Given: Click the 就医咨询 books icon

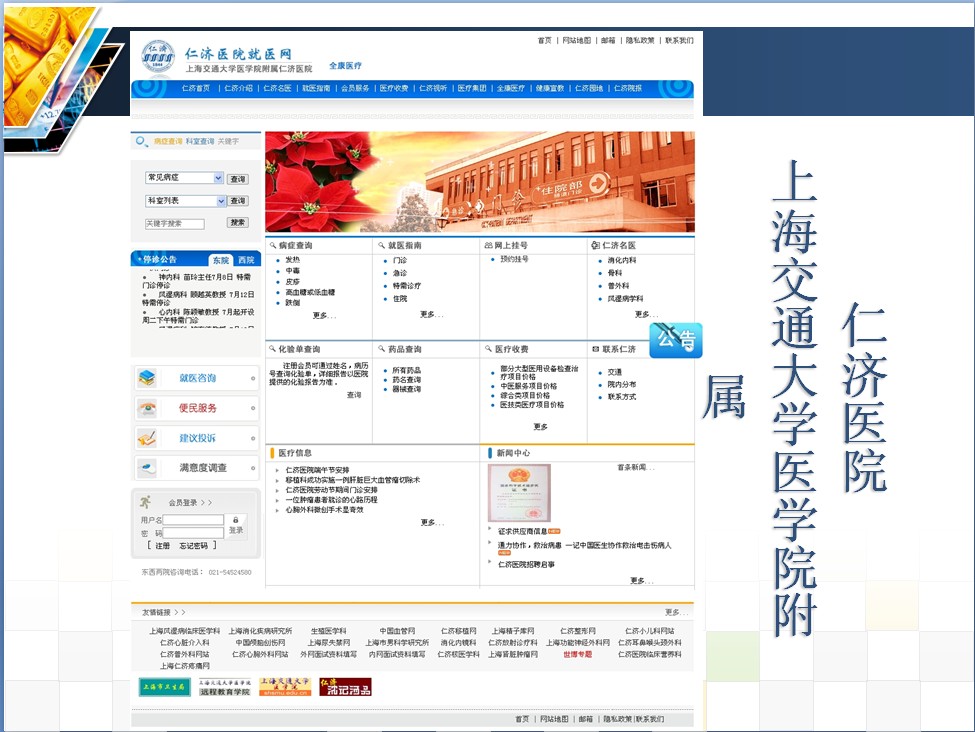Looking at the screenshot, I should tap(147, 378).
